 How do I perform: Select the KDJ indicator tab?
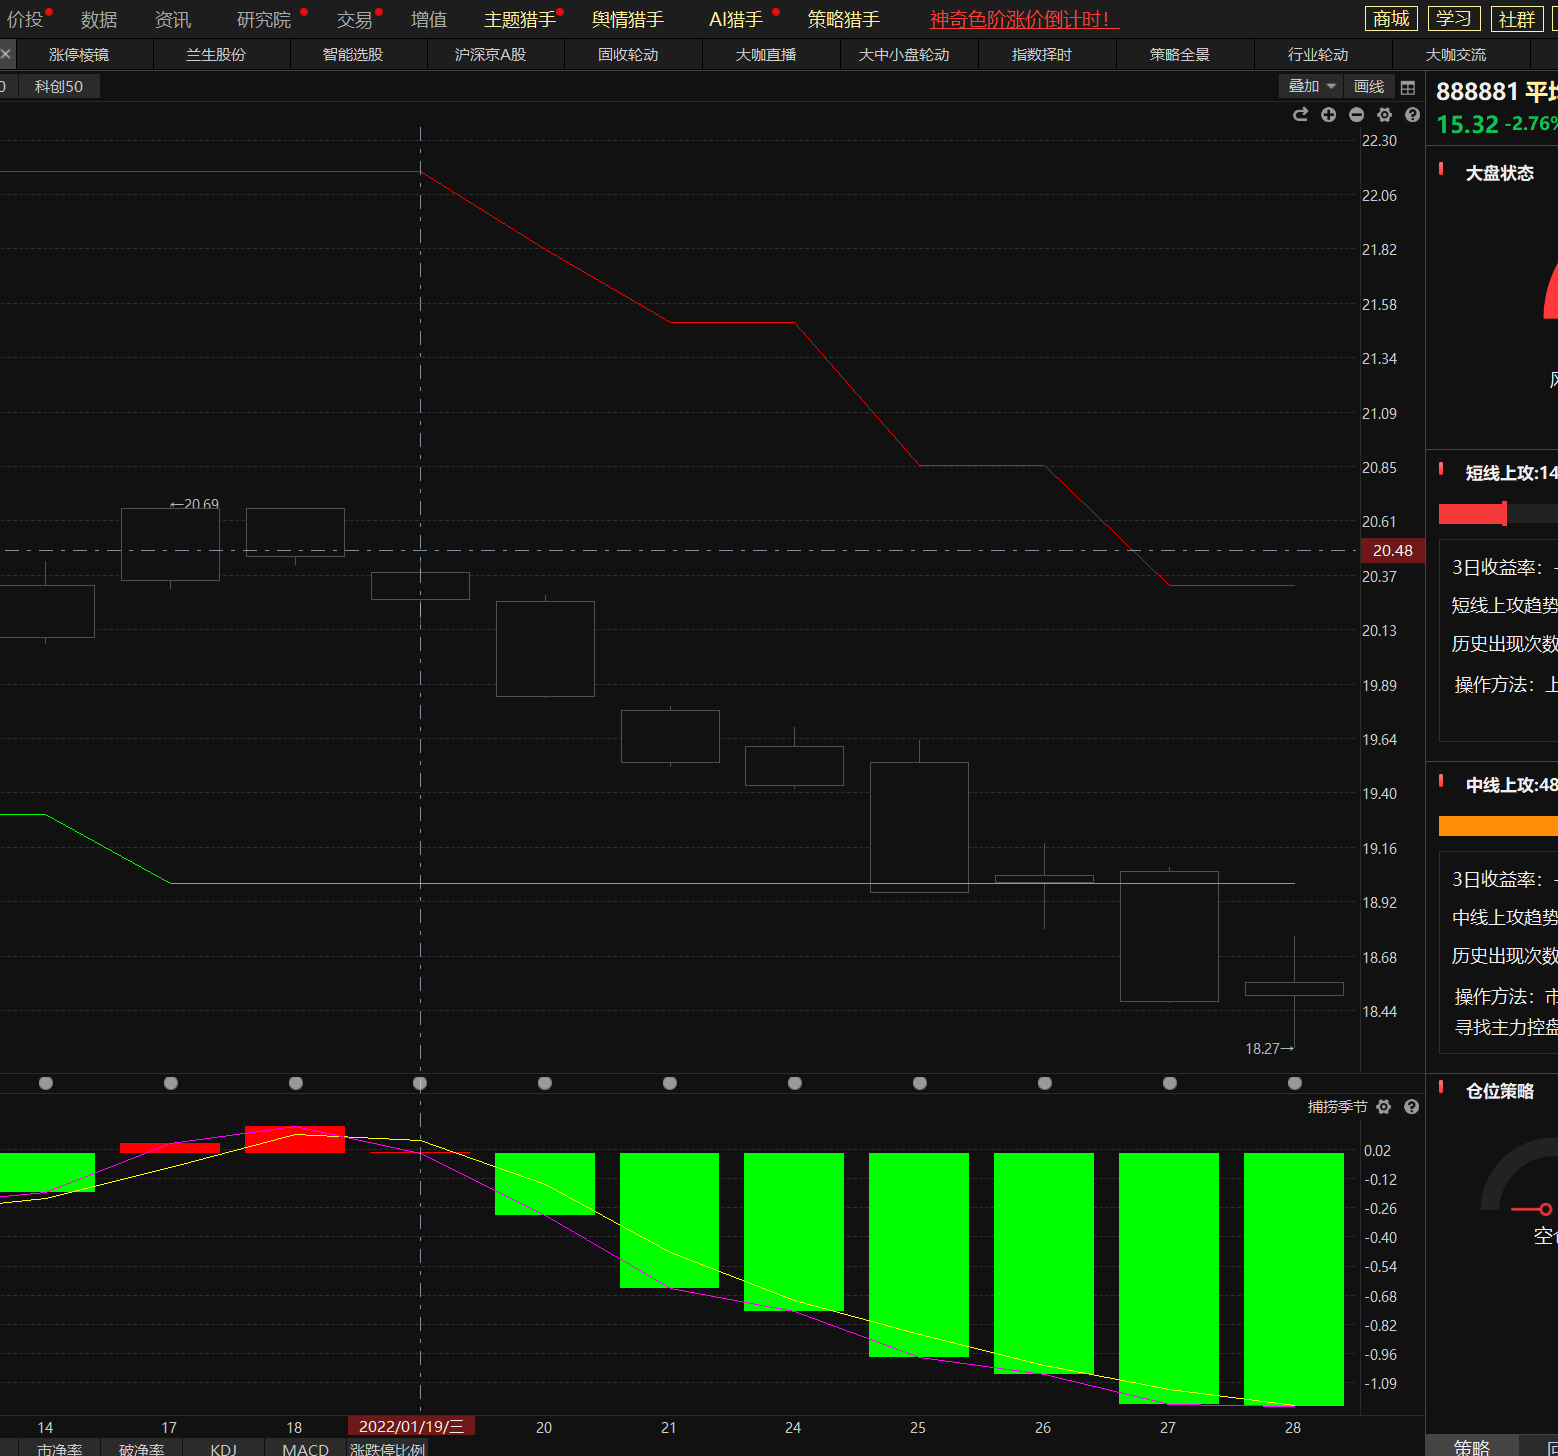tap(223, 1449)
